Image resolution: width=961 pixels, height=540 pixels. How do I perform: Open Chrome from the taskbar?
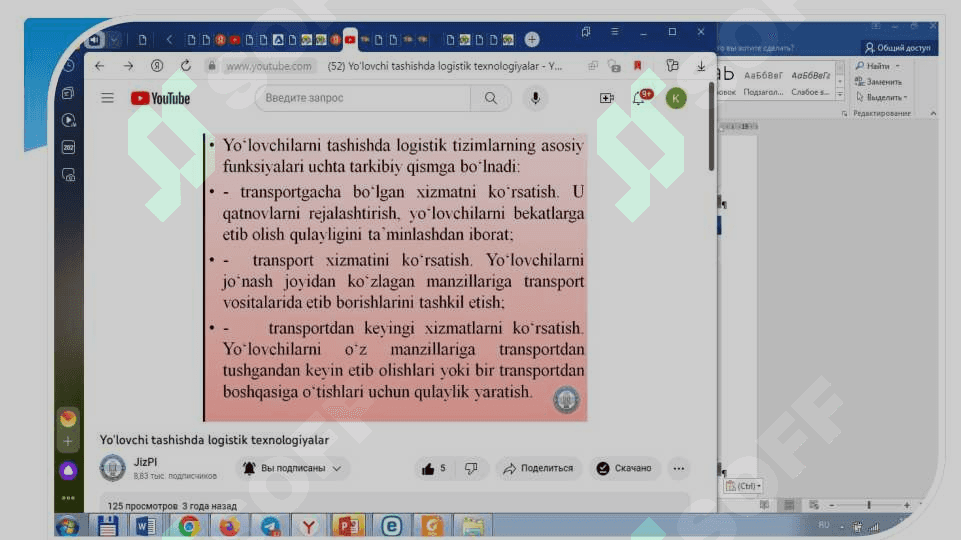pyautogui.click(x=189, y=527)
